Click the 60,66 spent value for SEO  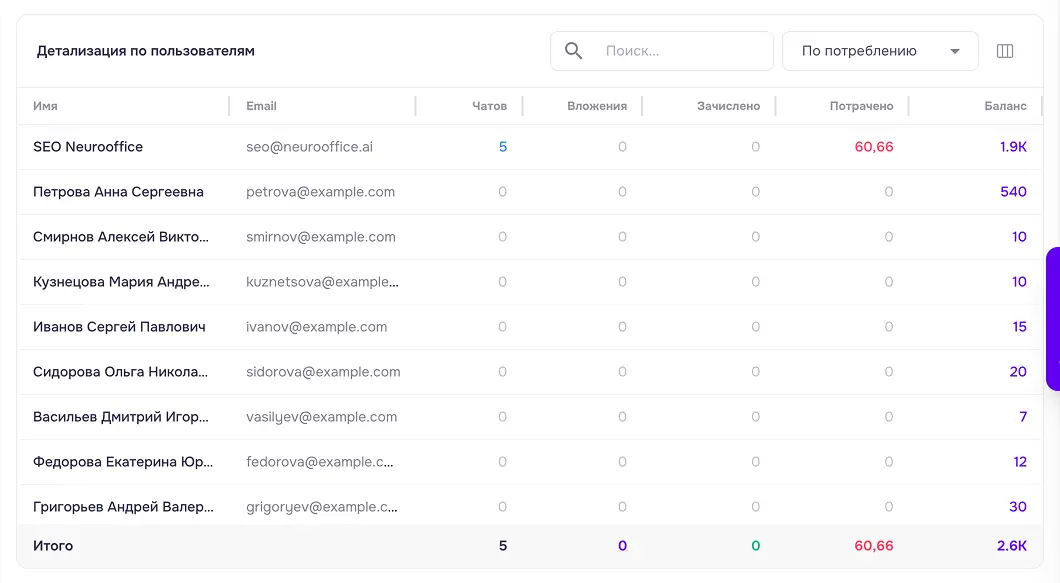point(873,147)
